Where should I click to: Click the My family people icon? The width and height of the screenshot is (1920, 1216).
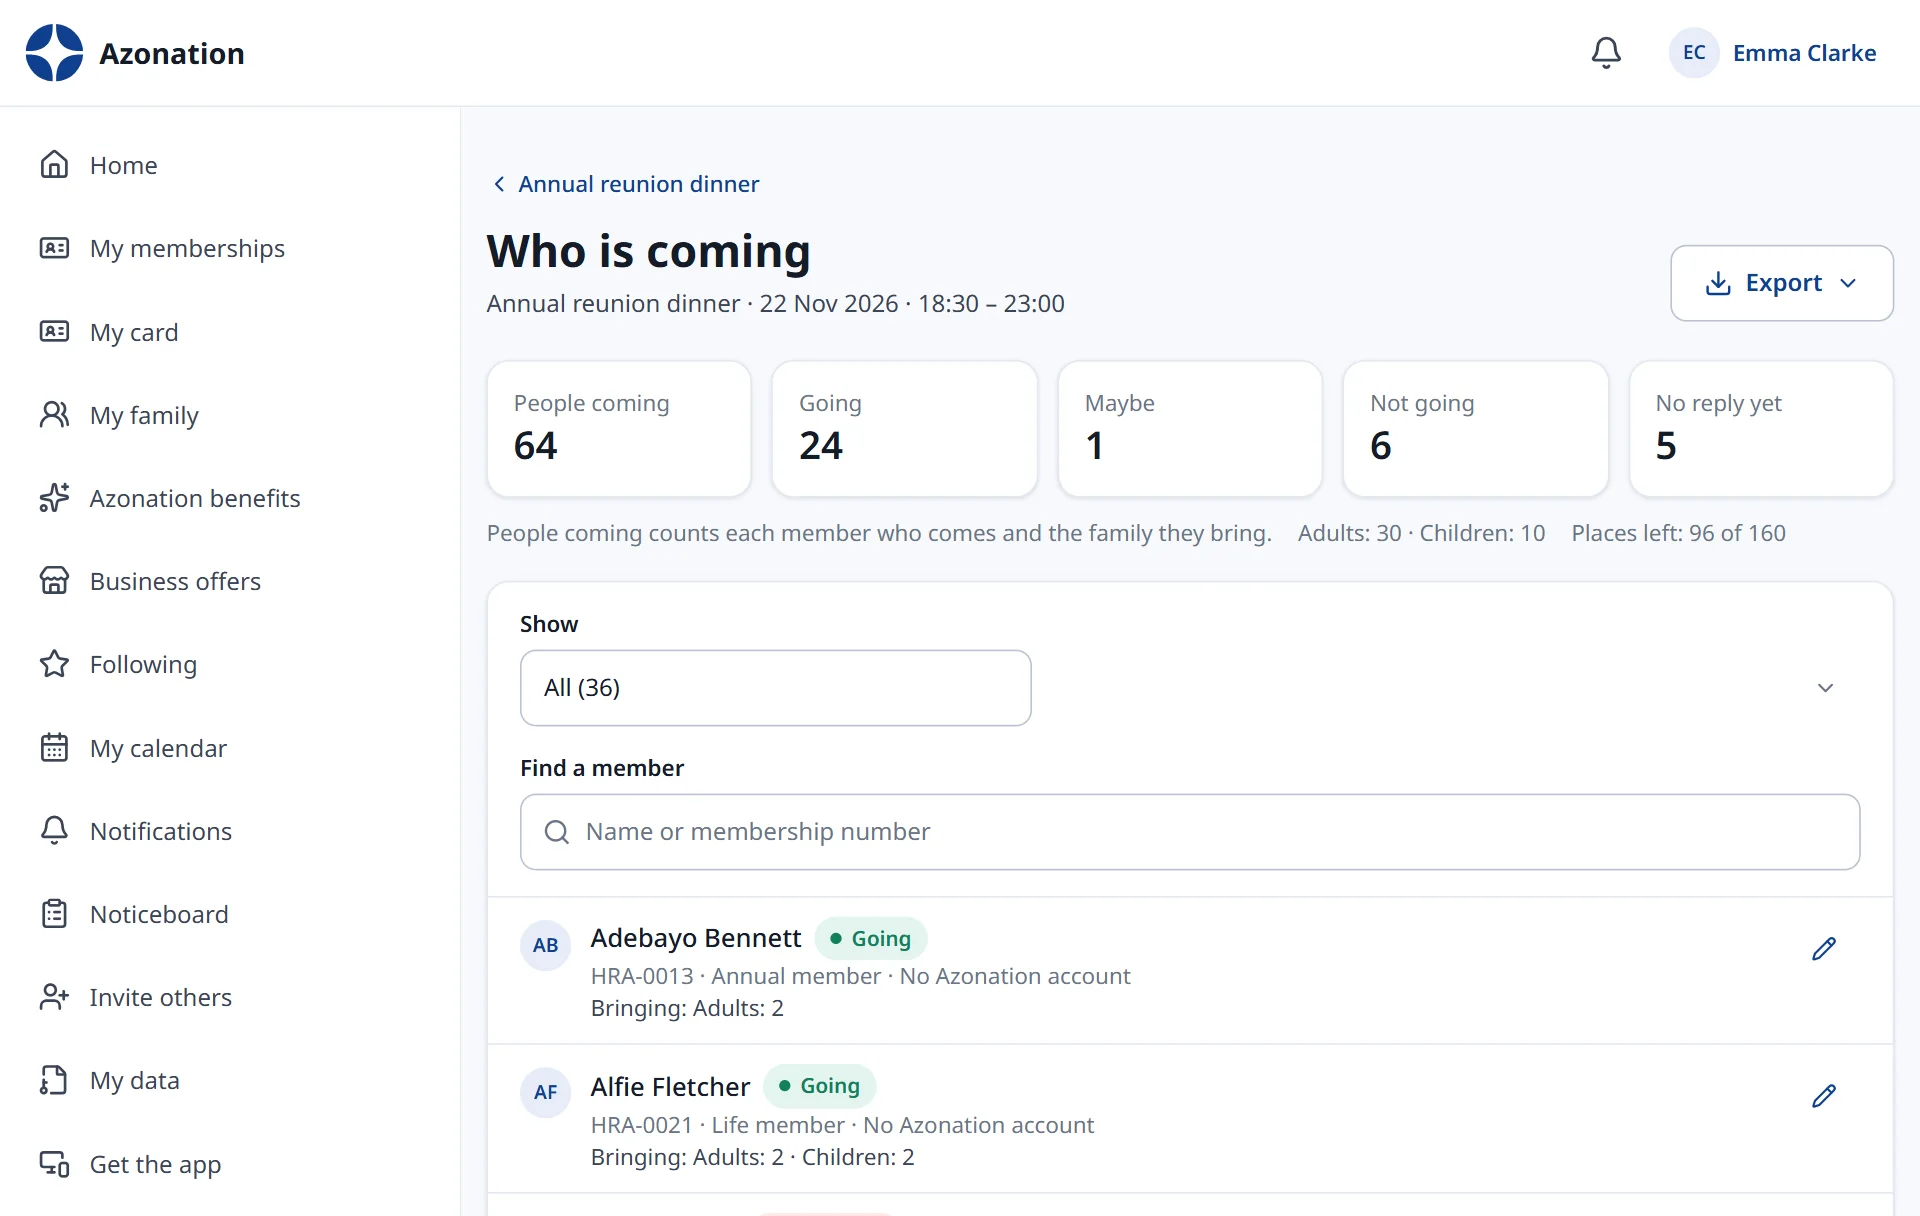54,415
